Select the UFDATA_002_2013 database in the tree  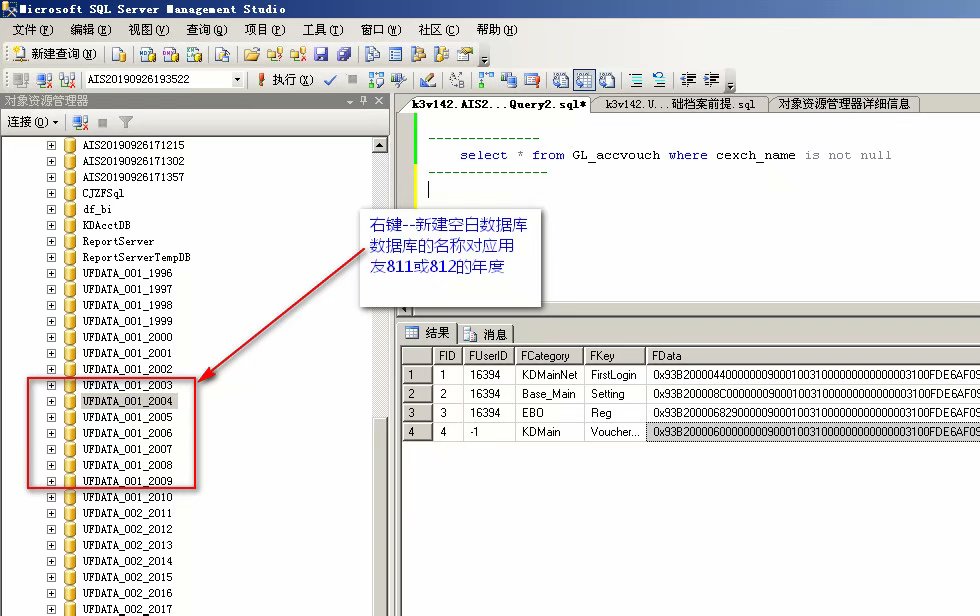point(127,545)
